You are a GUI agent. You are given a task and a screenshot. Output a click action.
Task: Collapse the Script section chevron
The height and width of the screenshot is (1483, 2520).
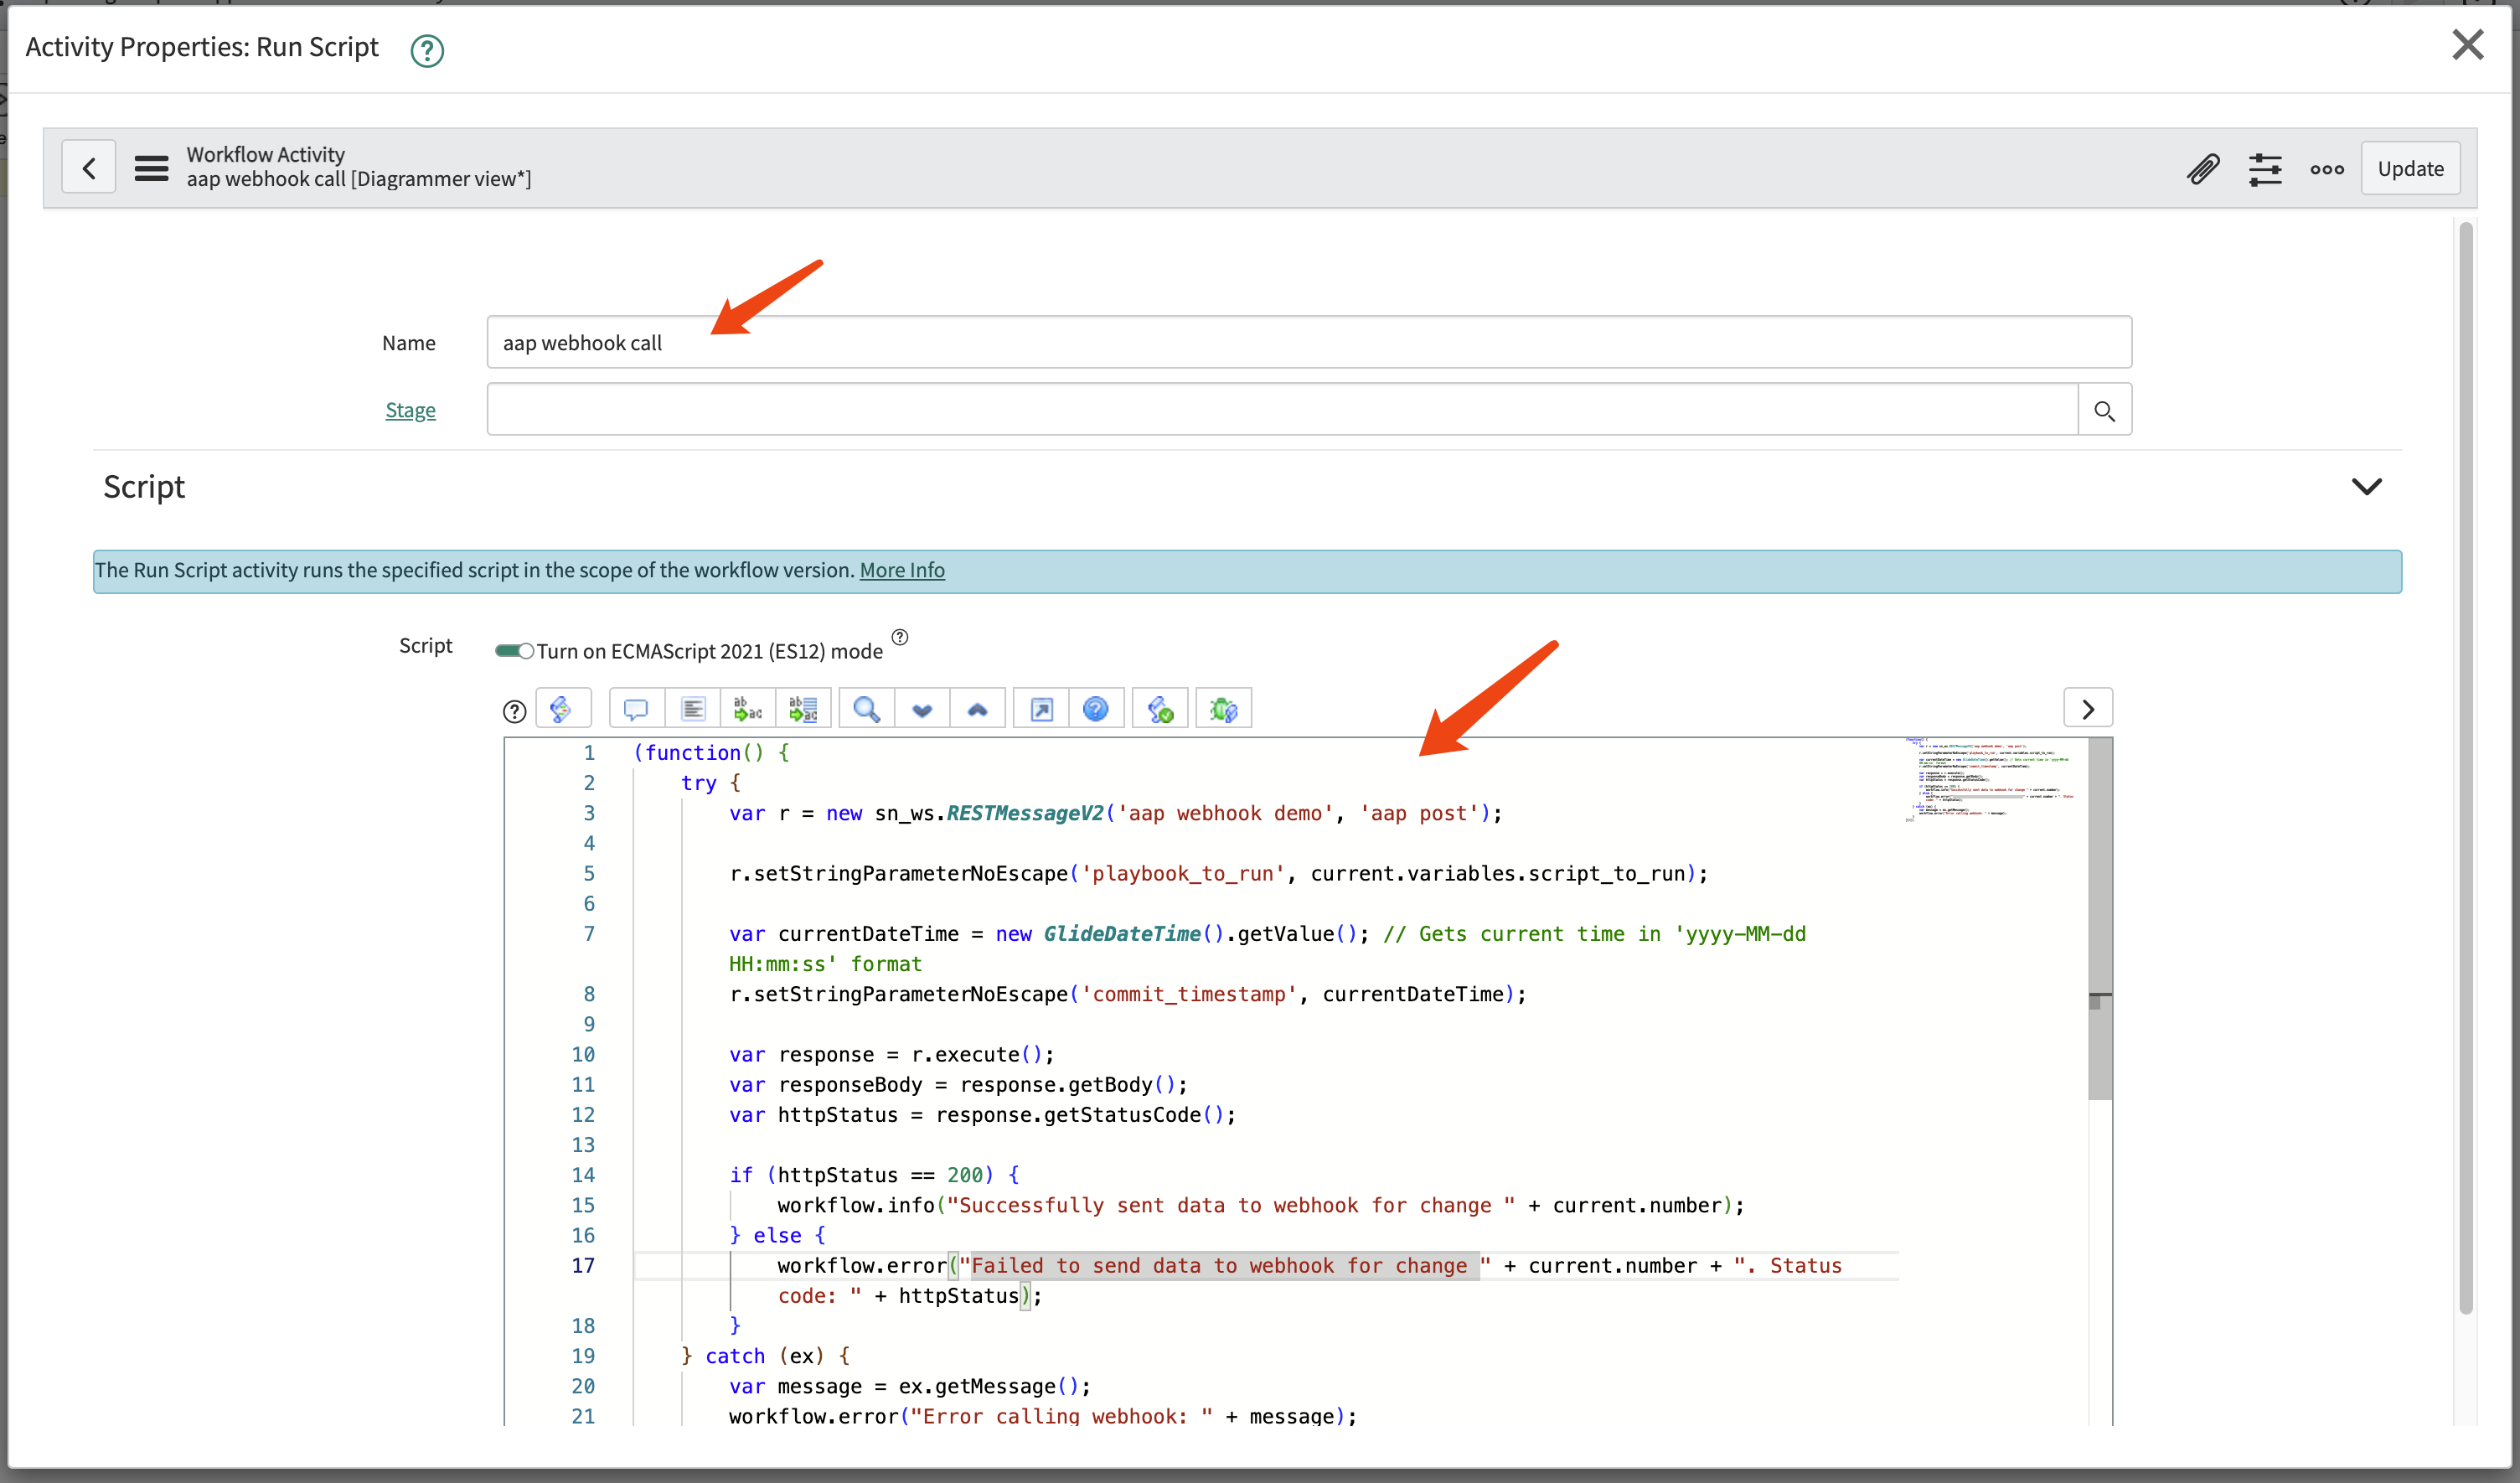pyautogui.click(x=2366, y=487)
